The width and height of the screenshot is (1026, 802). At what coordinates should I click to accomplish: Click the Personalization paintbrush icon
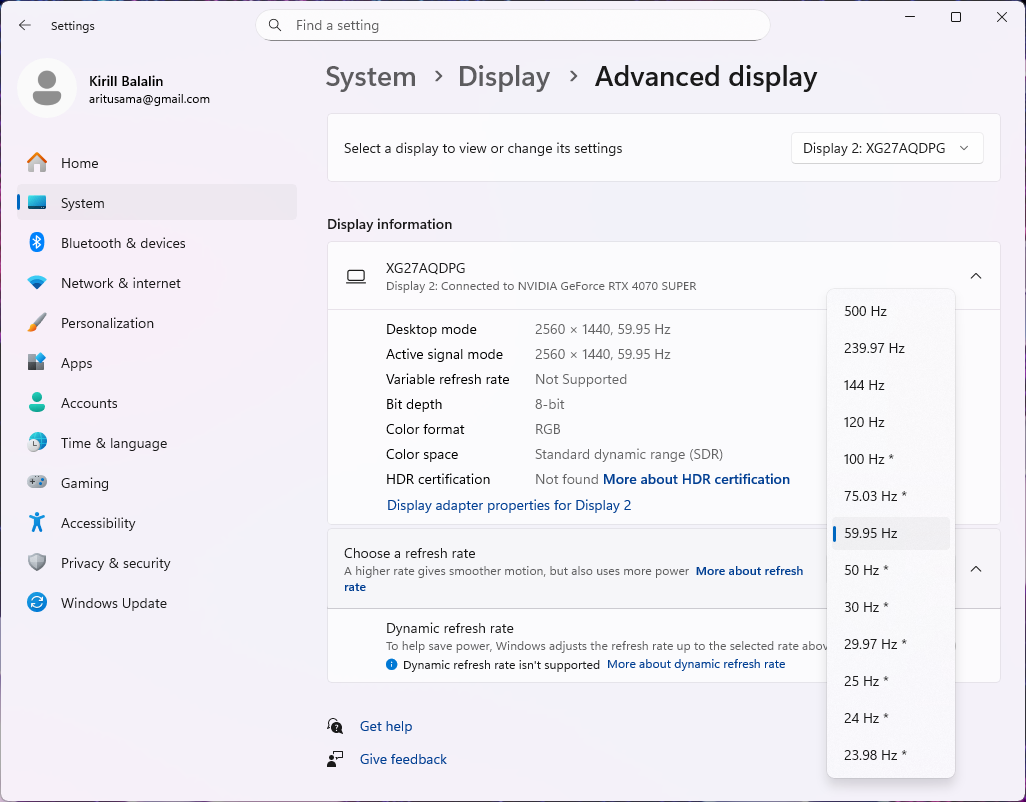coord(37,323)
